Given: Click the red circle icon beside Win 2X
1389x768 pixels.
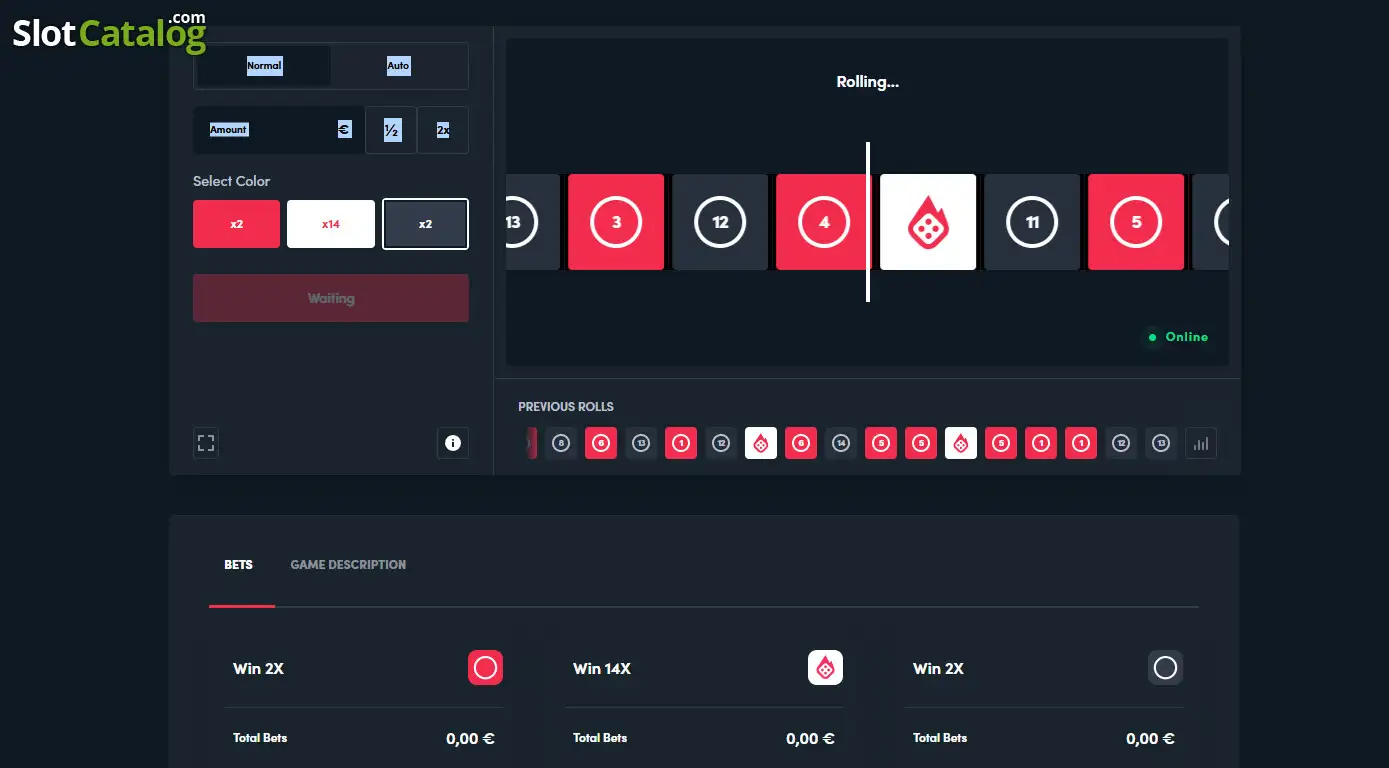Looking at the screenshot, I should point(485,668).
